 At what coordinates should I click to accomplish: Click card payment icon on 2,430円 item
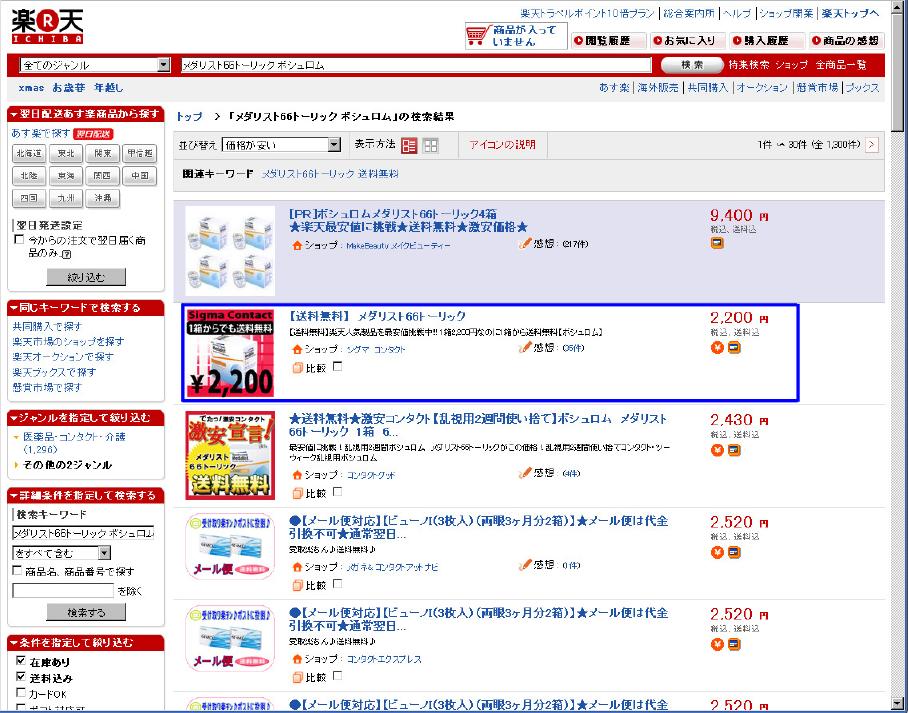[x=734, y=449]
